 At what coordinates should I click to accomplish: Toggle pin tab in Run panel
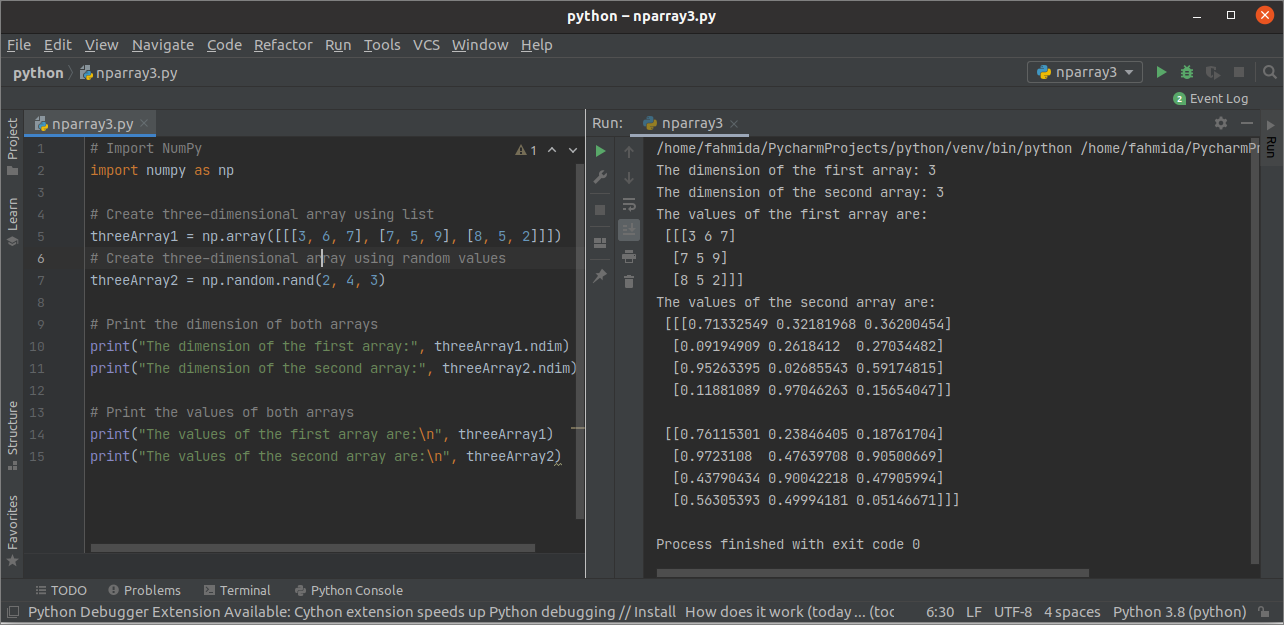click(x=600, y=275)
